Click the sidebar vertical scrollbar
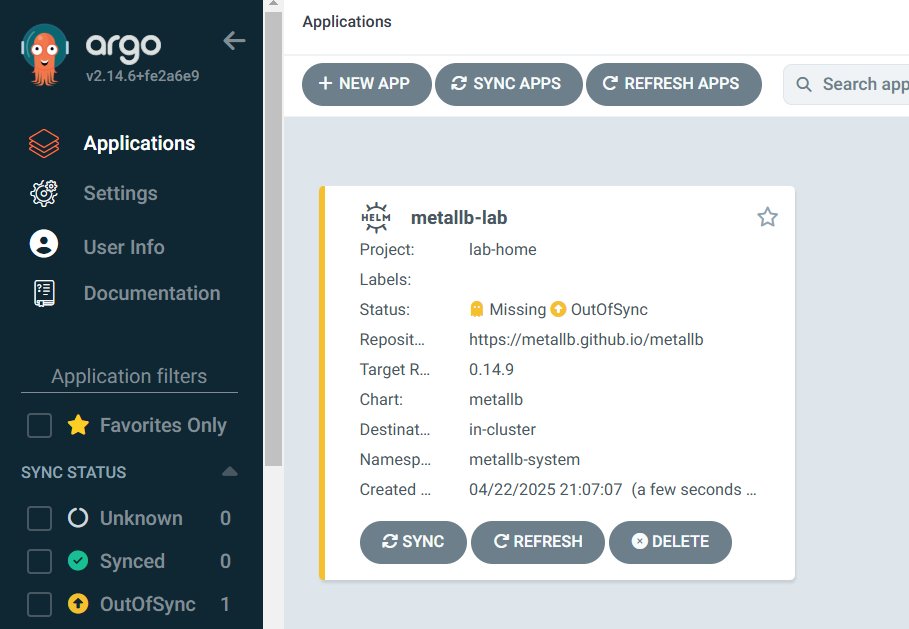 tap(273, 238)
